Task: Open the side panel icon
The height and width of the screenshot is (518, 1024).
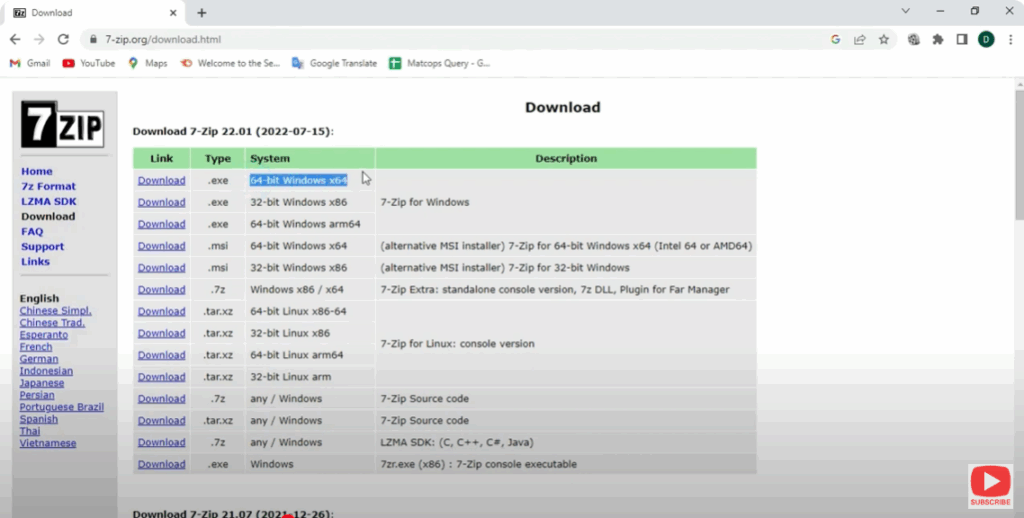Action: [962, 39]
